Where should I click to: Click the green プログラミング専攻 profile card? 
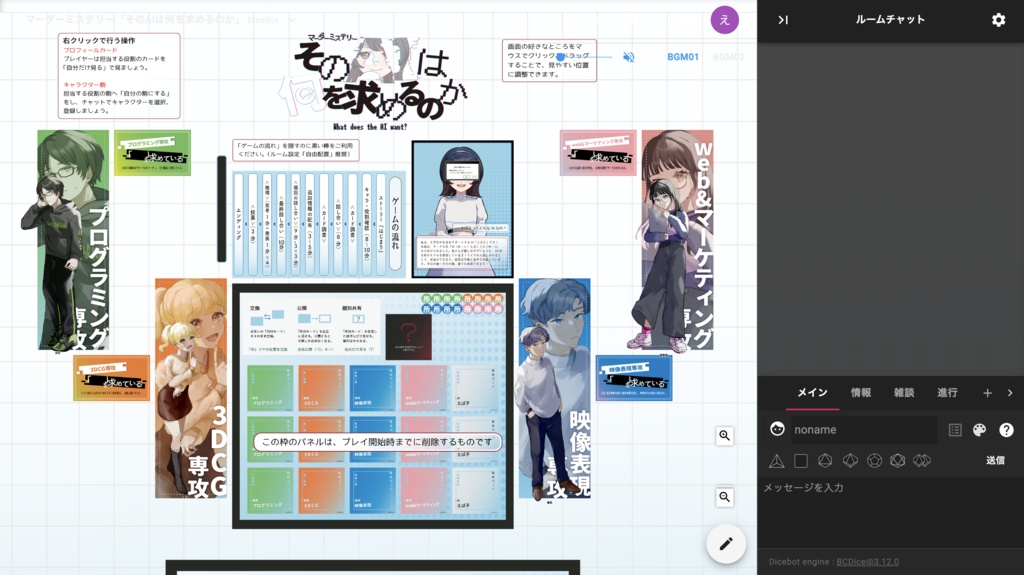point(152,153)
